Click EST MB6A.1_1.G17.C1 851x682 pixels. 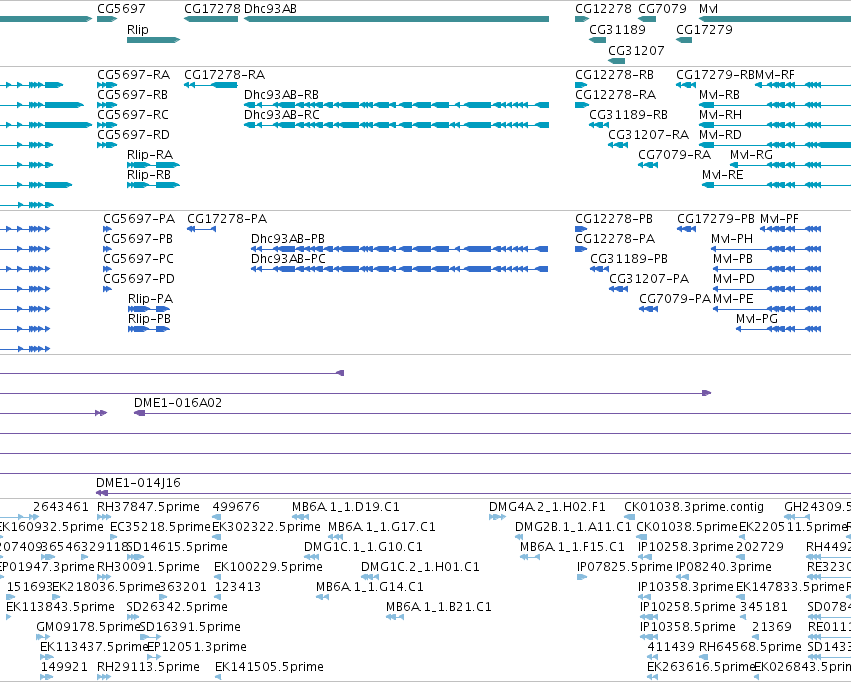click(x=335, y=537)
